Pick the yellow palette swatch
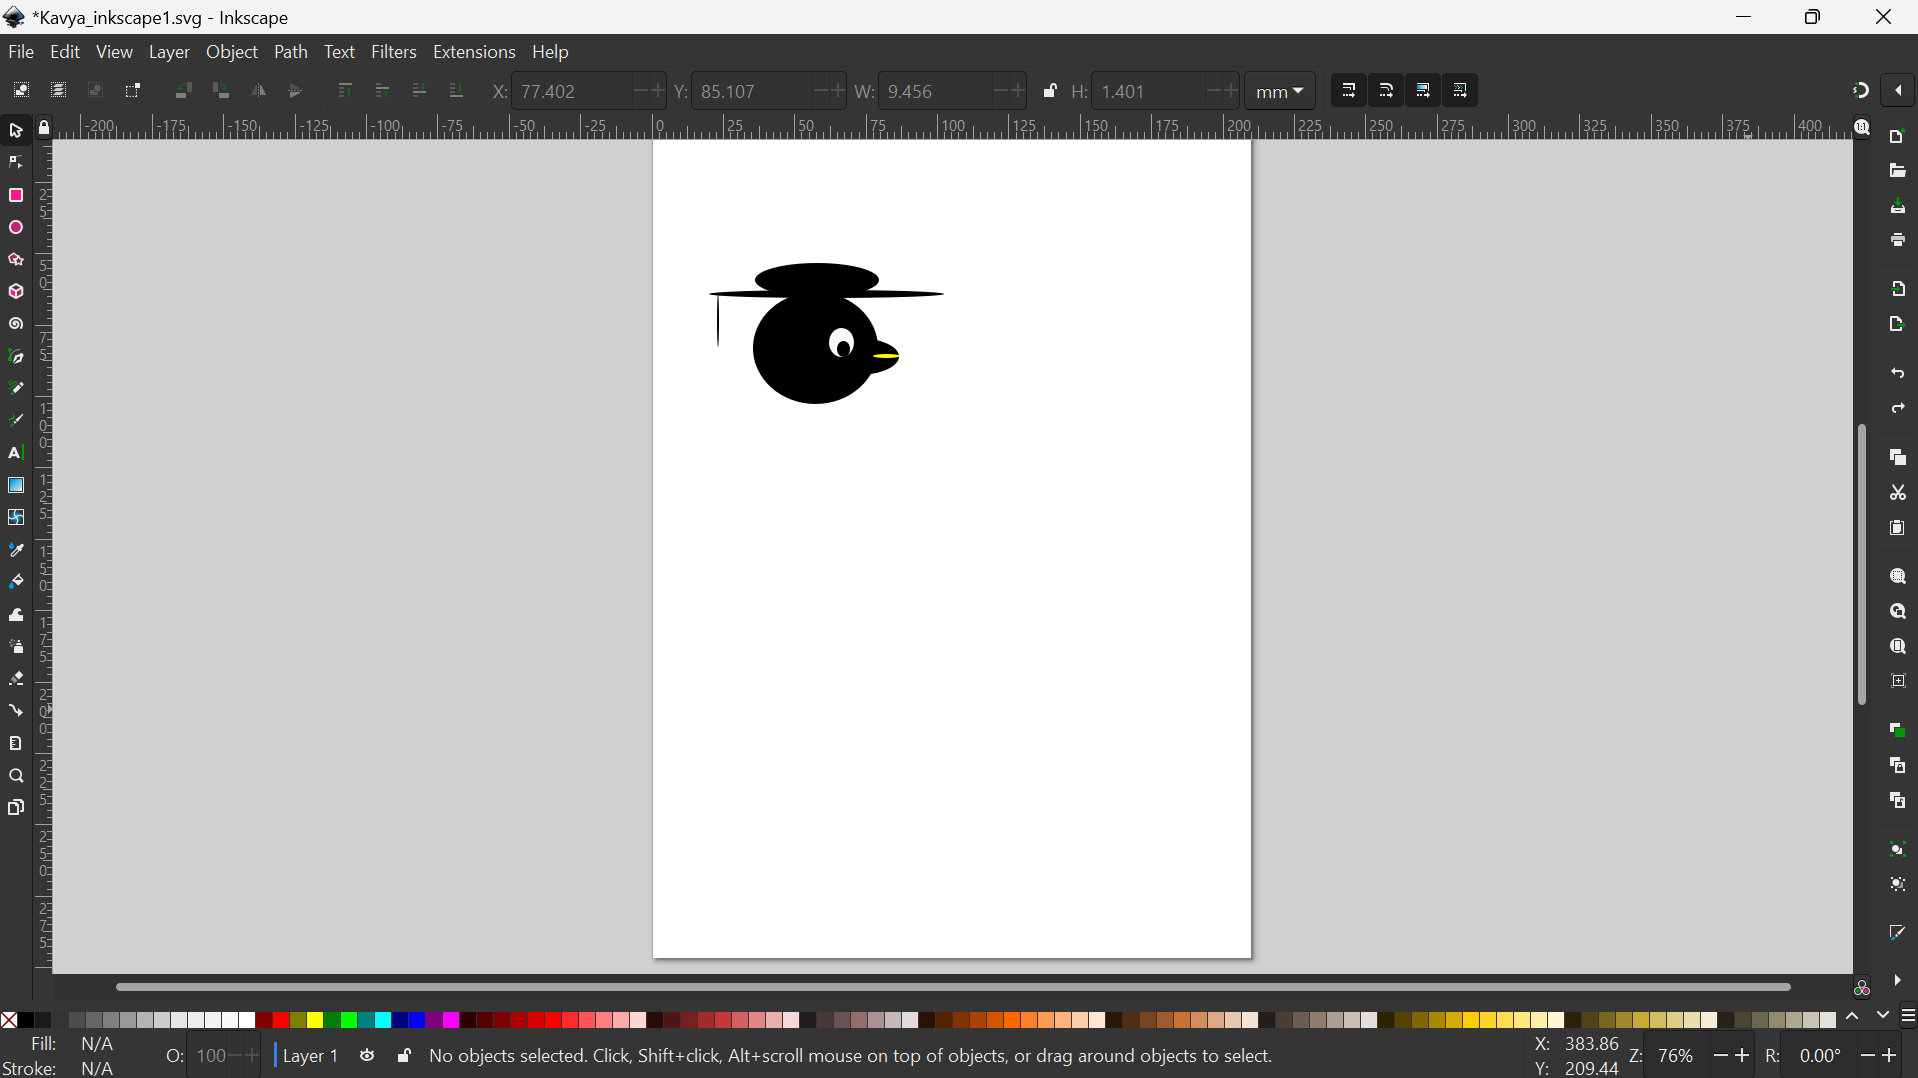1918x1078 pixels. (315, 1020)
